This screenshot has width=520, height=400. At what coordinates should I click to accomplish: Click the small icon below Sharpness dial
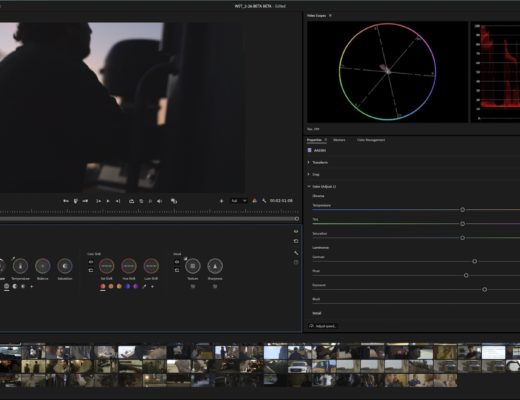[215, 286]
